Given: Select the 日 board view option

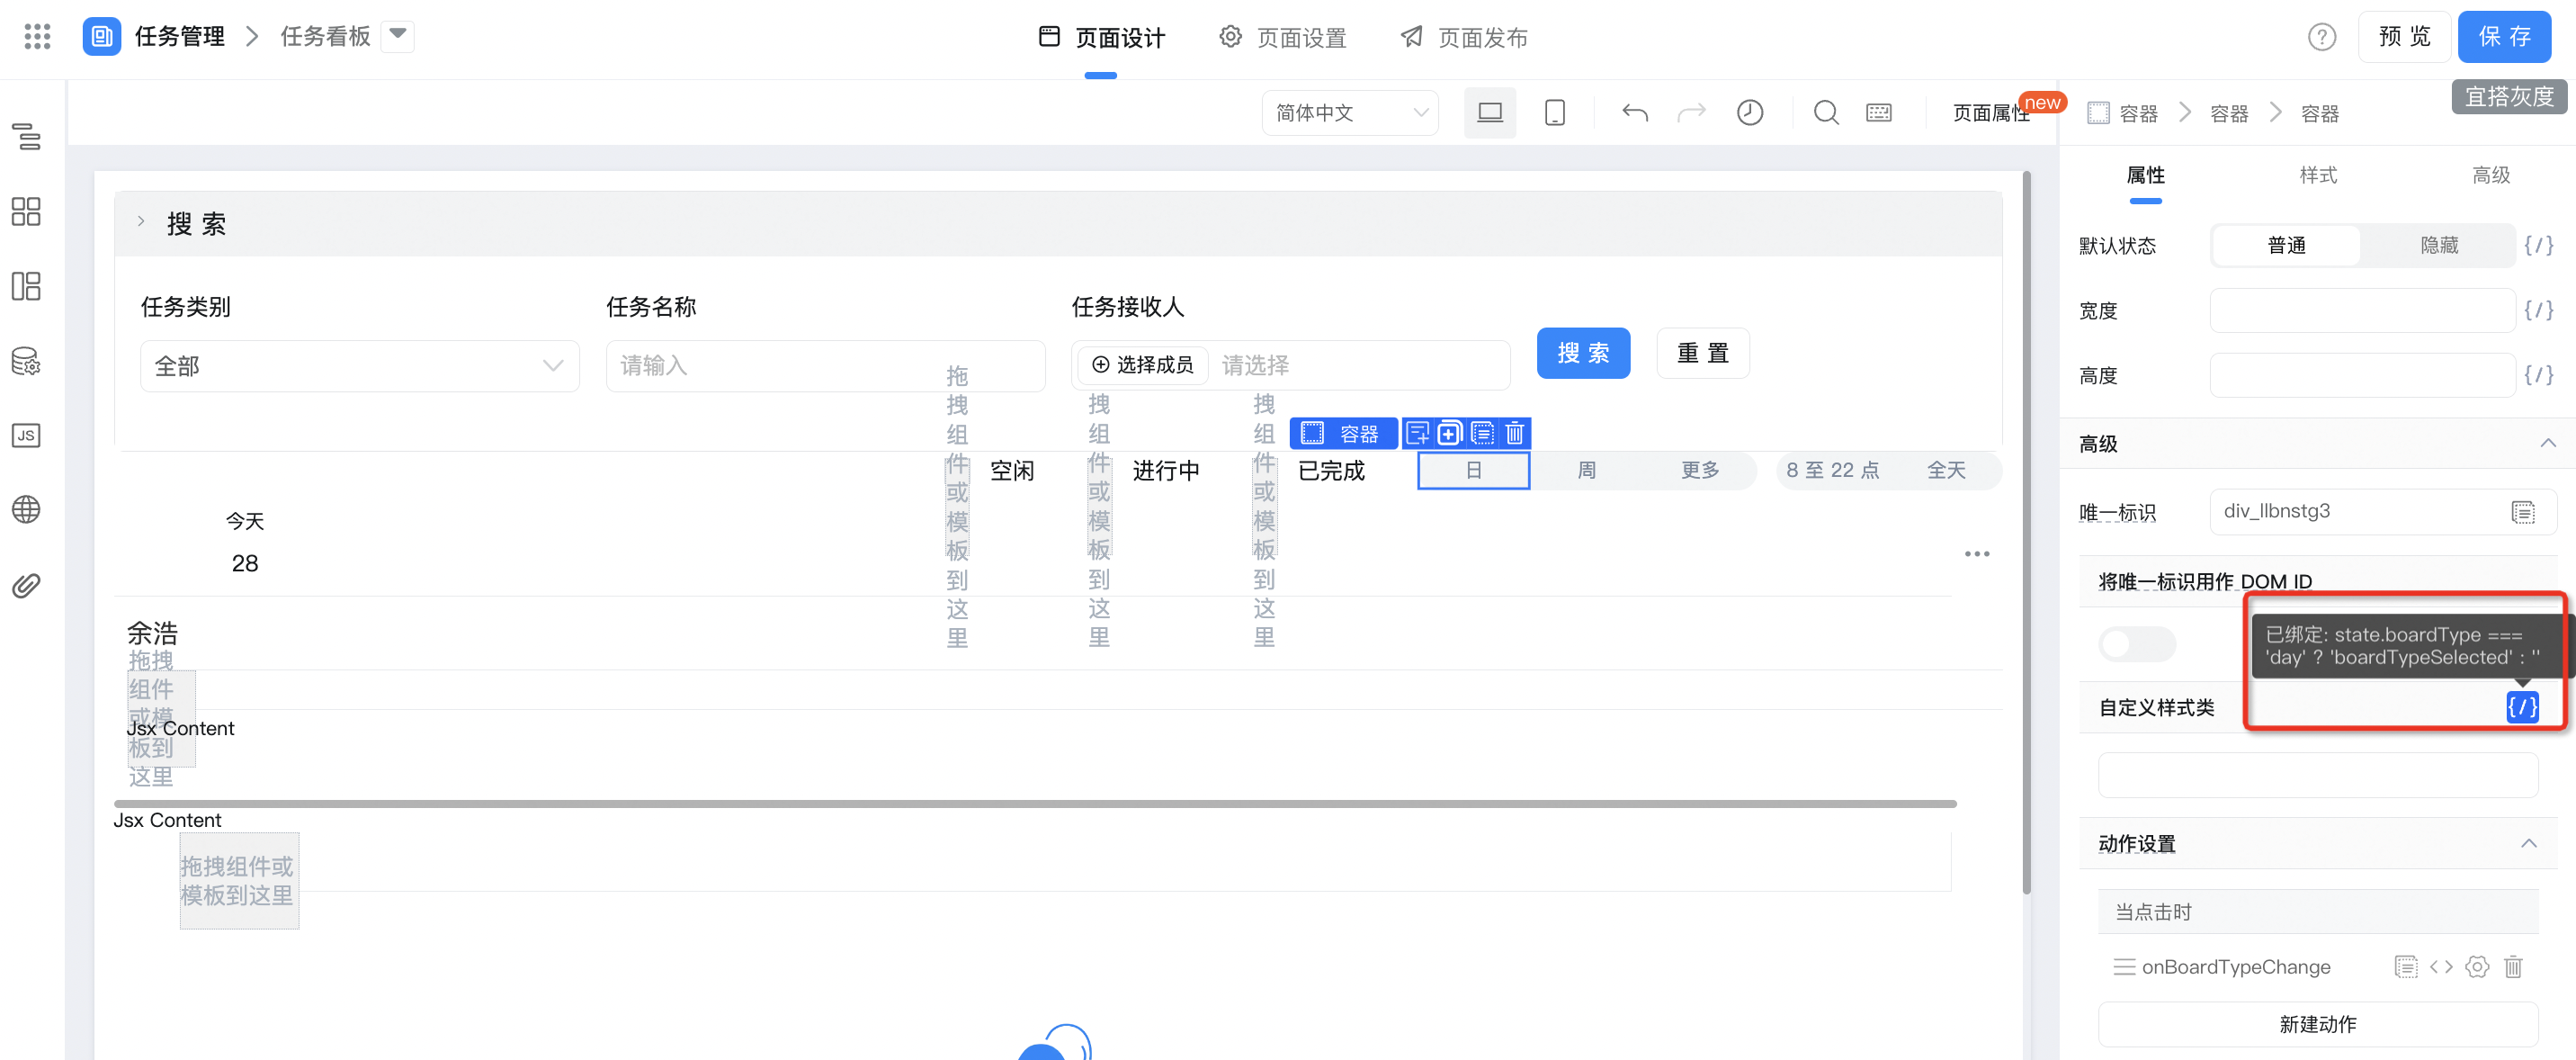Looking at the screenshot, I should coord(1473,470).
